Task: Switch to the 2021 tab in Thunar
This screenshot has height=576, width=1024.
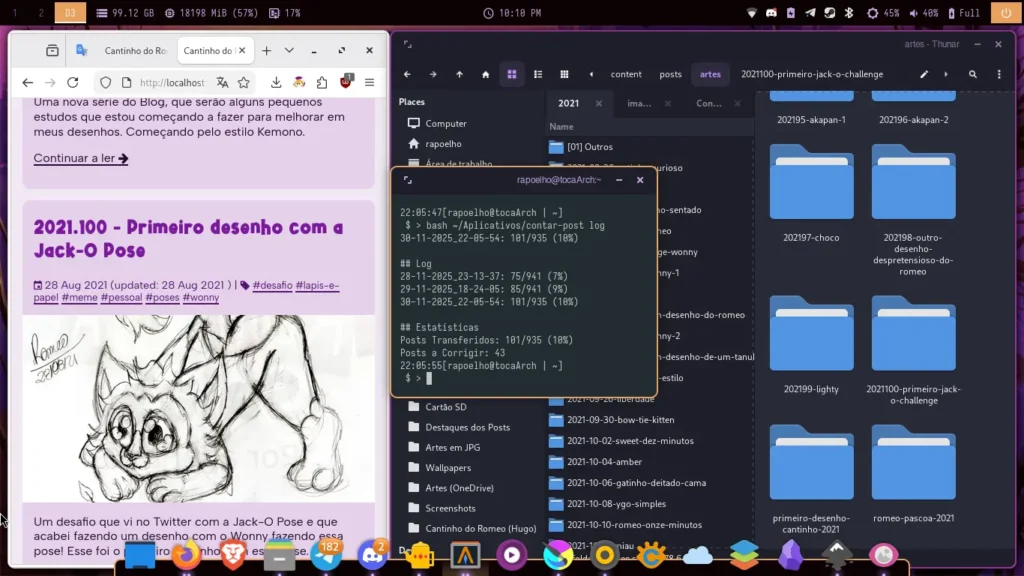Action: pos(569,103)
